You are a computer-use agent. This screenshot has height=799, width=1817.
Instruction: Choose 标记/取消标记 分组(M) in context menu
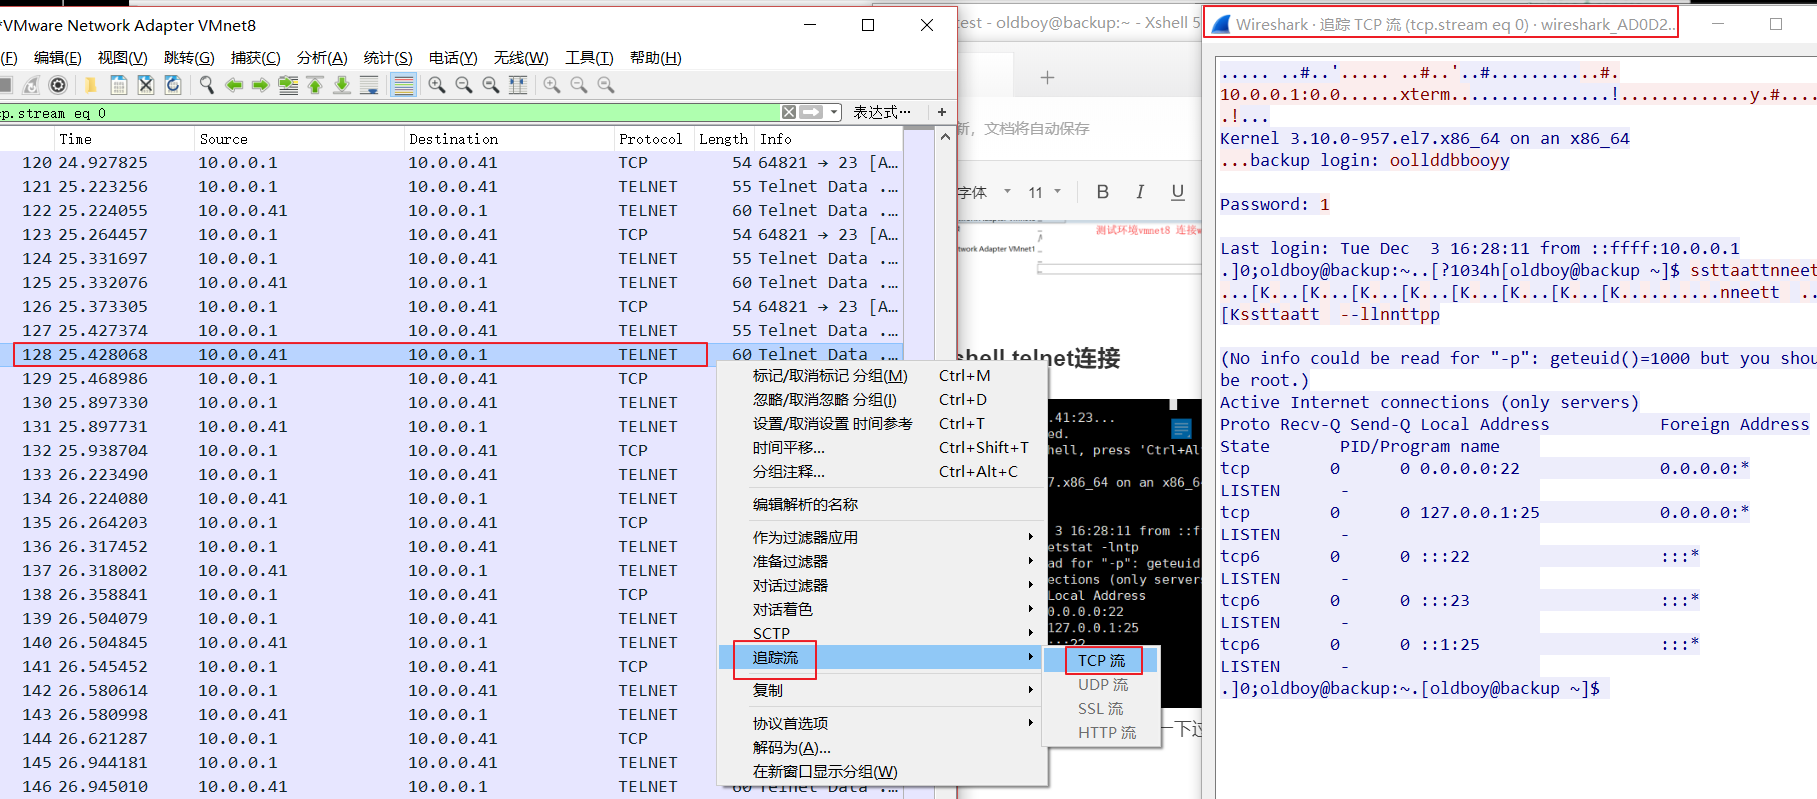coord(882,376)
